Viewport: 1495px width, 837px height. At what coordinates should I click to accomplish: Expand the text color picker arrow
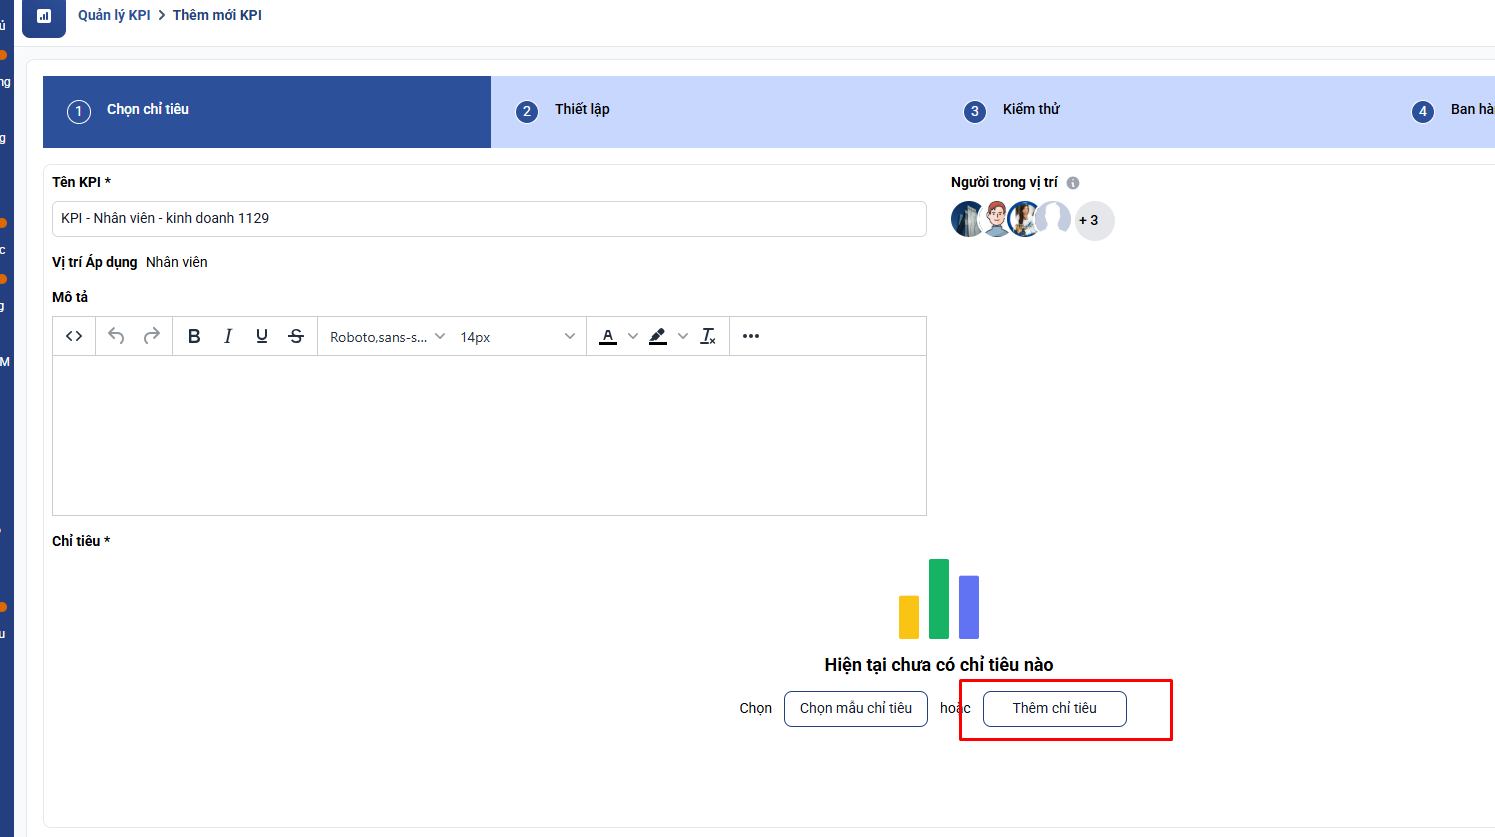click(633, 336)
